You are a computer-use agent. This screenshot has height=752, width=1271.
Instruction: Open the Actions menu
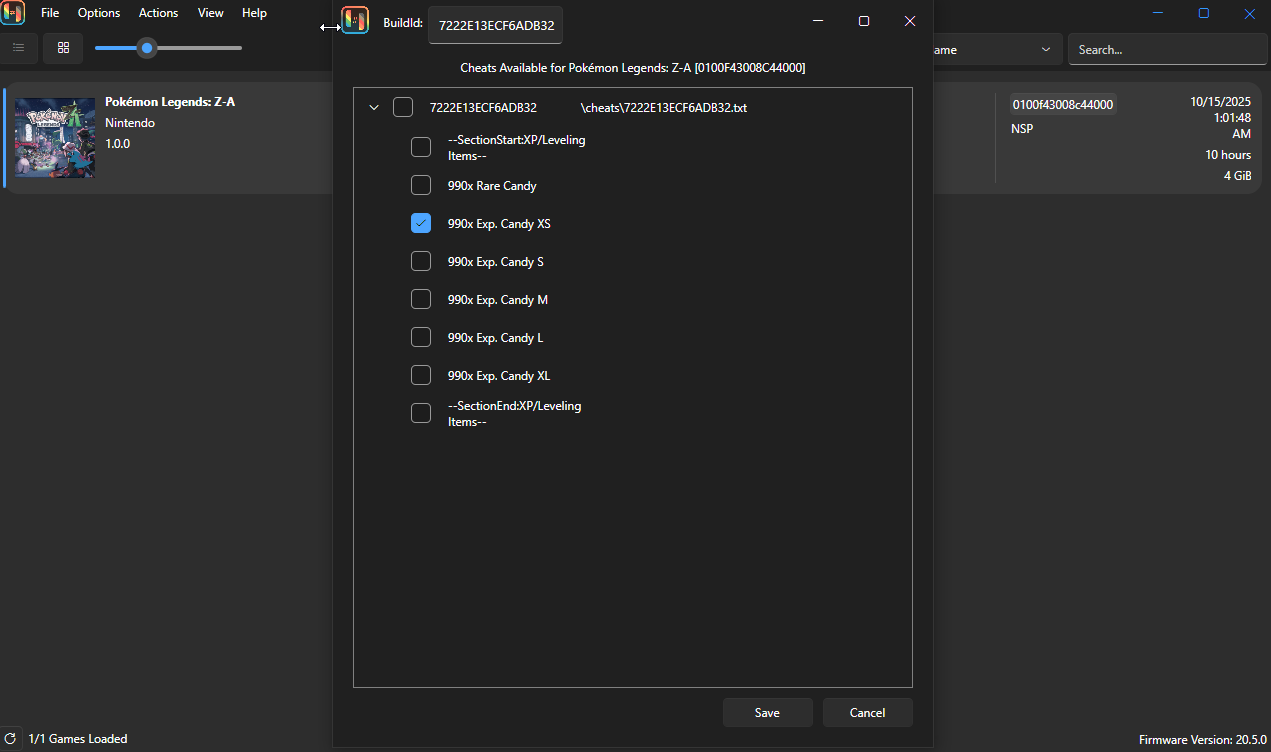[158, 13]
